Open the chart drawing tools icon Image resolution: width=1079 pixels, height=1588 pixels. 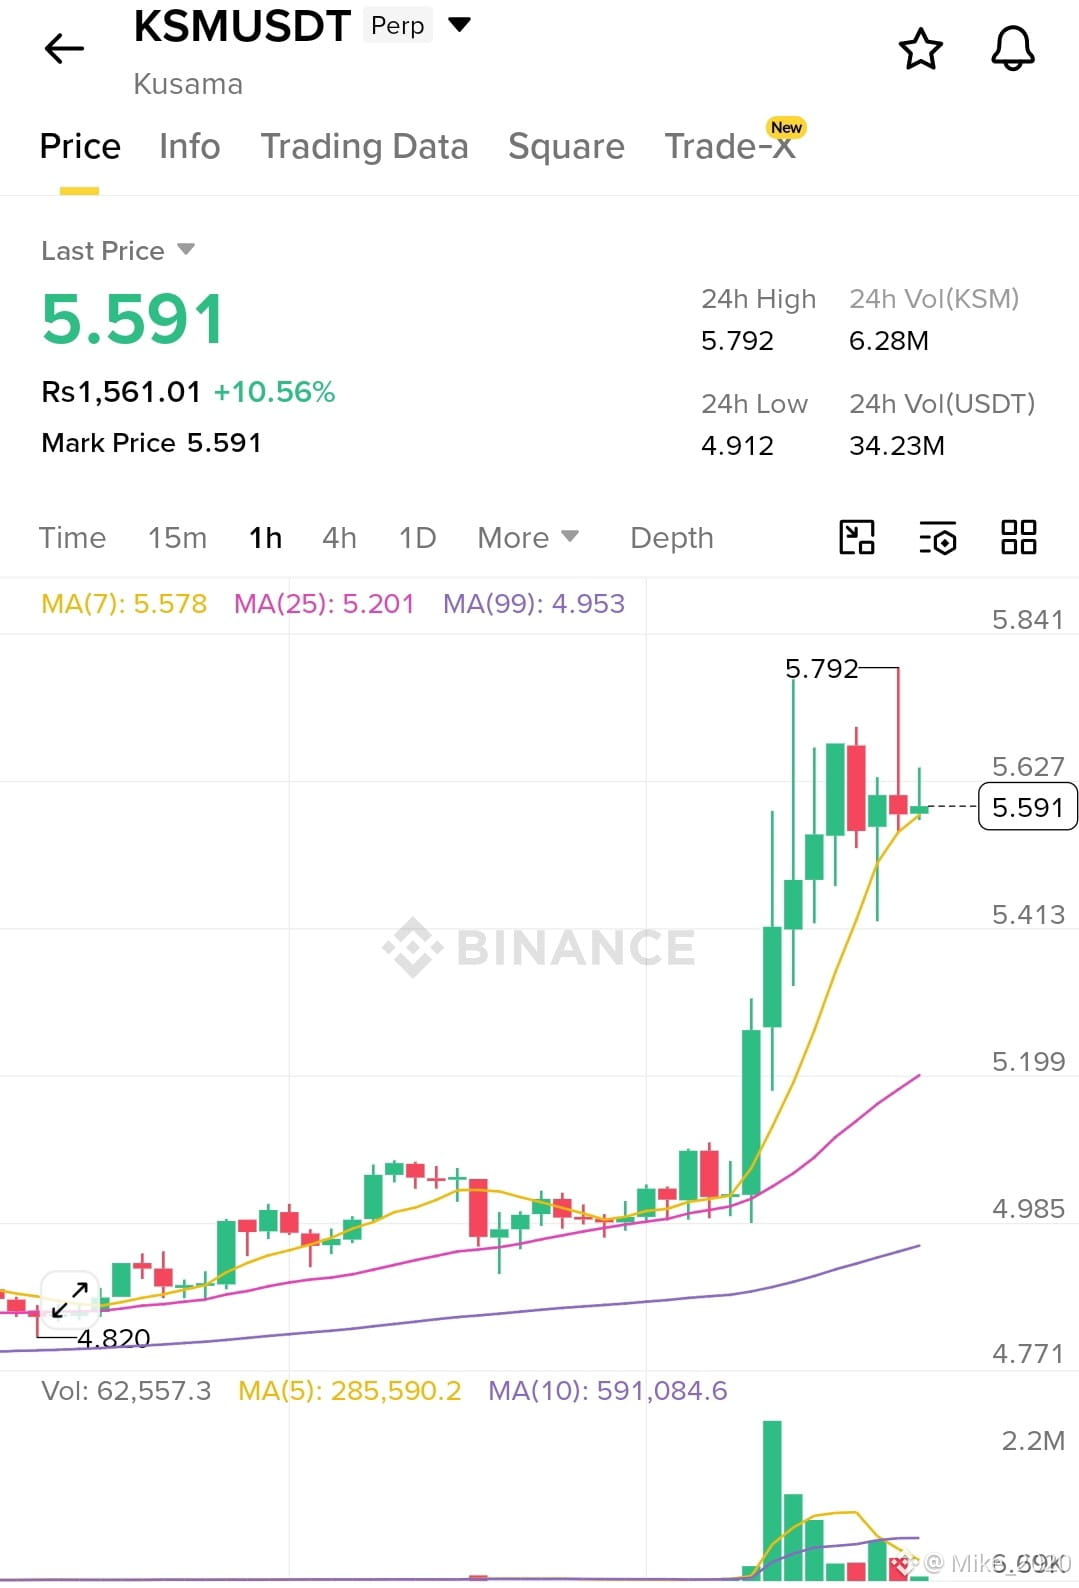pos(857,537)
